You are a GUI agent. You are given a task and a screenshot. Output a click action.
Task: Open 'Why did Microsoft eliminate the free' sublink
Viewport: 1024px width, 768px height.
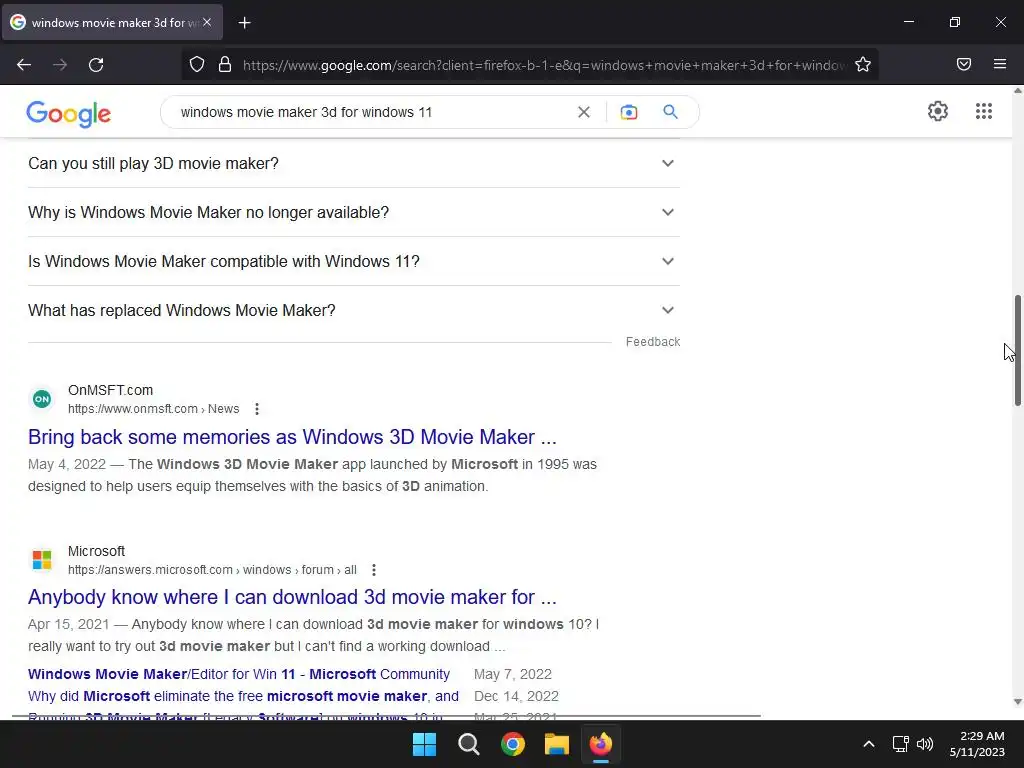click(x=243, y=696)
